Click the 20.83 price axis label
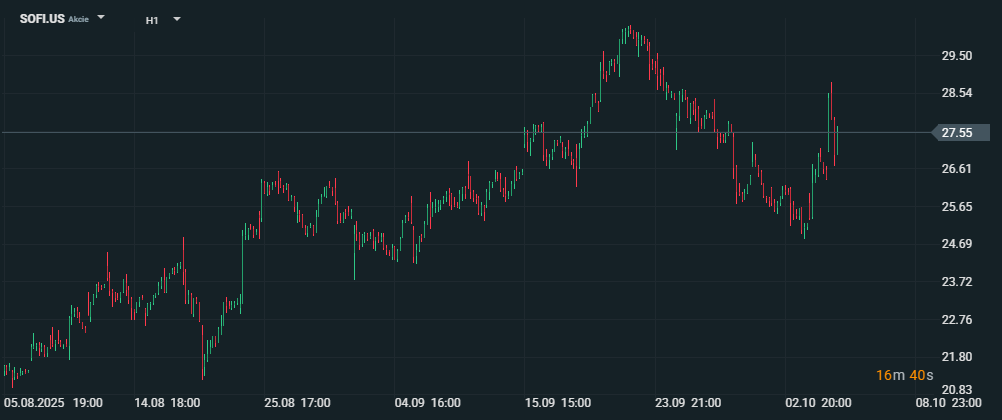This screenshot has width=1002, height=420. coord(957,389)
